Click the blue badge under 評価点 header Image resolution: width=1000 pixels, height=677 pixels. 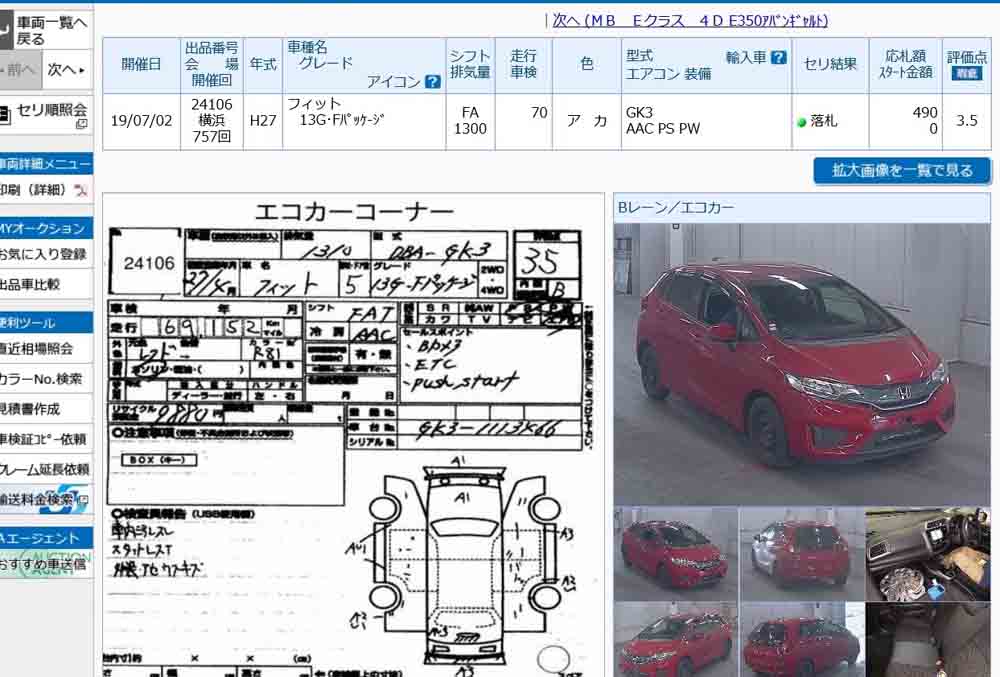click(966, 73)
